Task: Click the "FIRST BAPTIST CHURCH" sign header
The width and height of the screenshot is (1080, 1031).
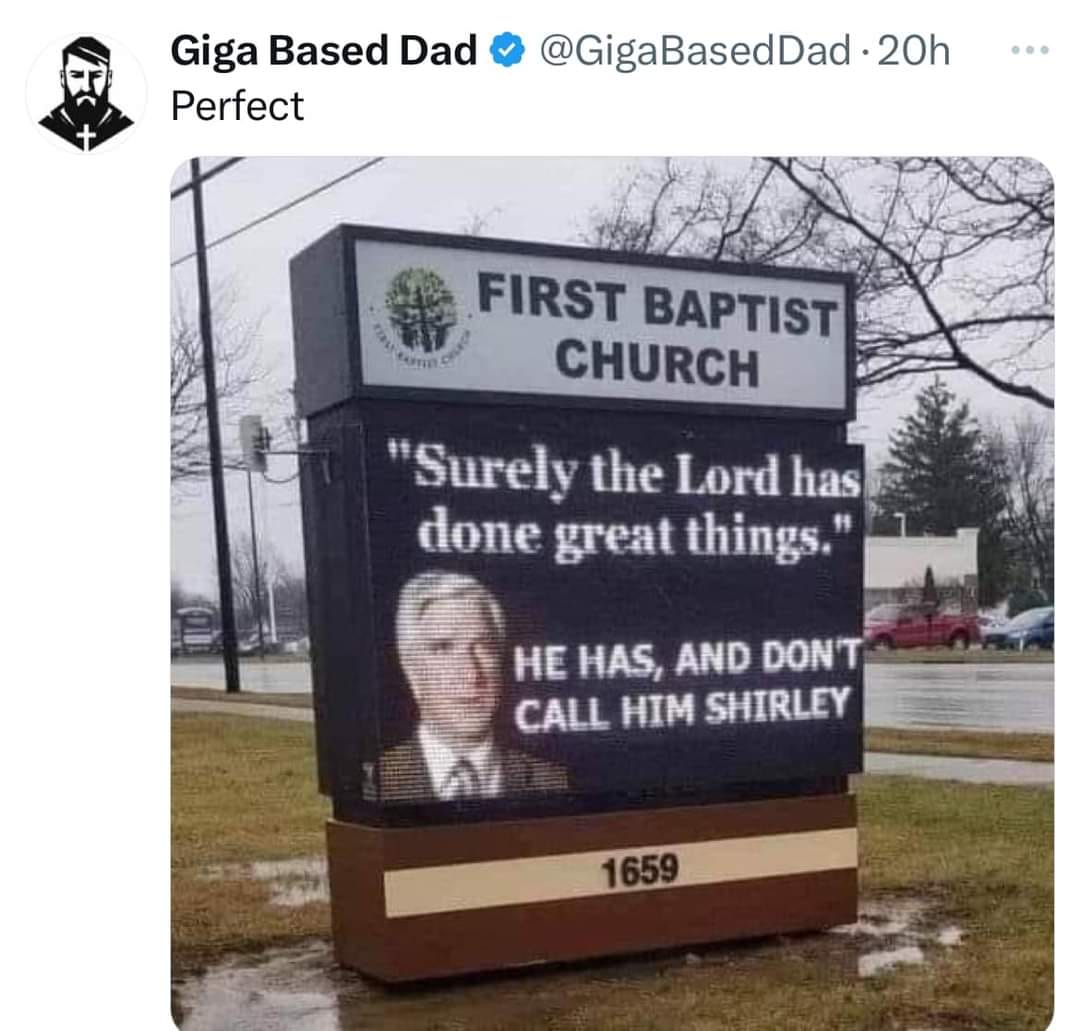Action: 655,330
